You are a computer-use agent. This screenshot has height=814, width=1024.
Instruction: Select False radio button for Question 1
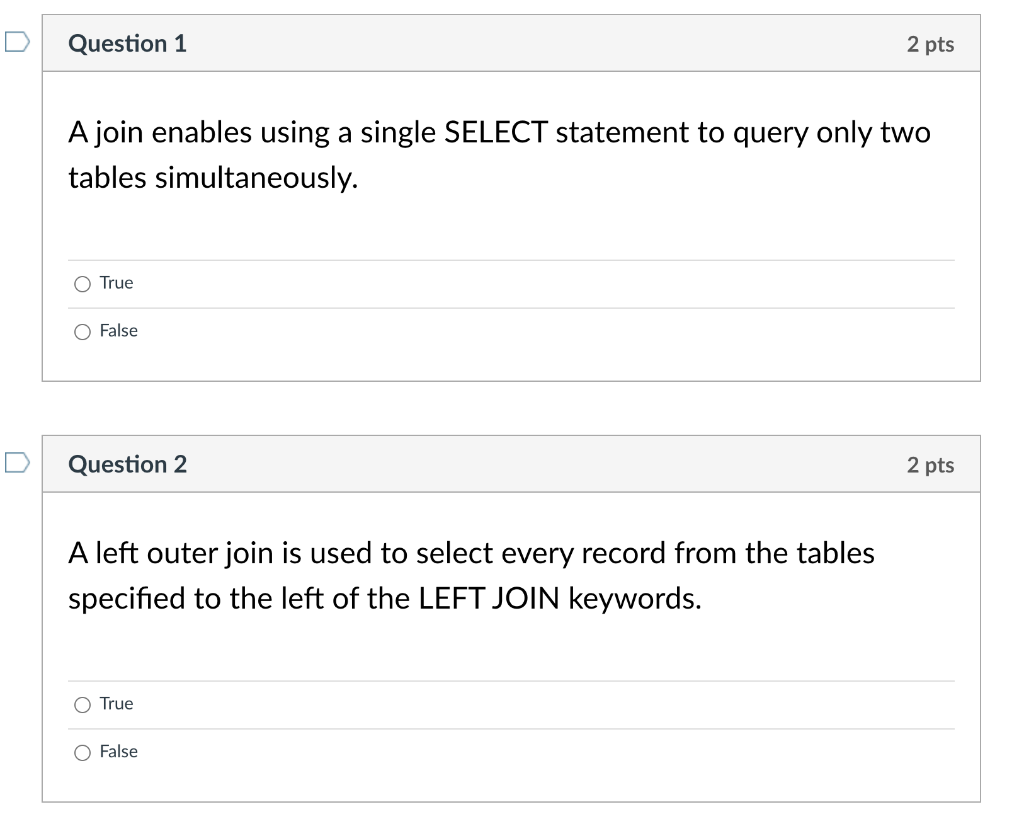(82, 332)
